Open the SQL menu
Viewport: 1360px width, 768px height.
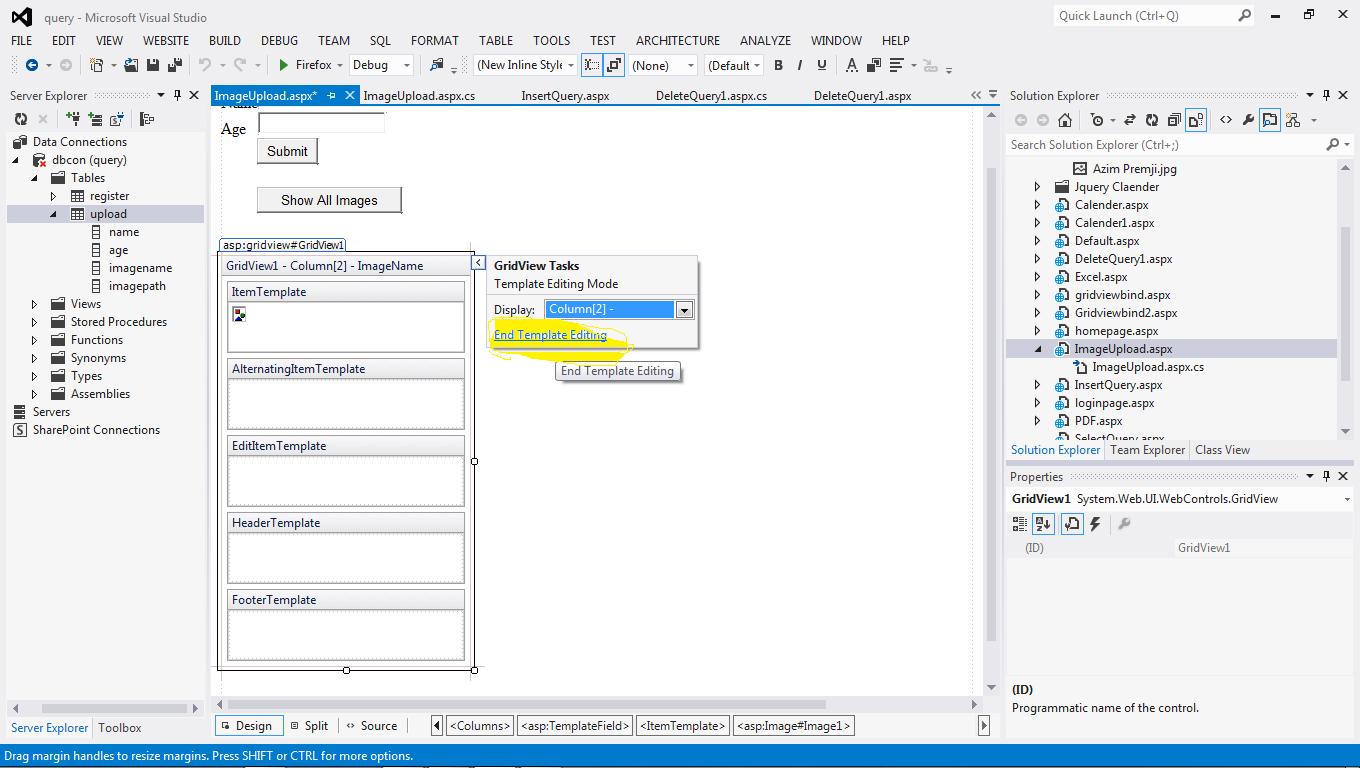(x=380, y=40)
